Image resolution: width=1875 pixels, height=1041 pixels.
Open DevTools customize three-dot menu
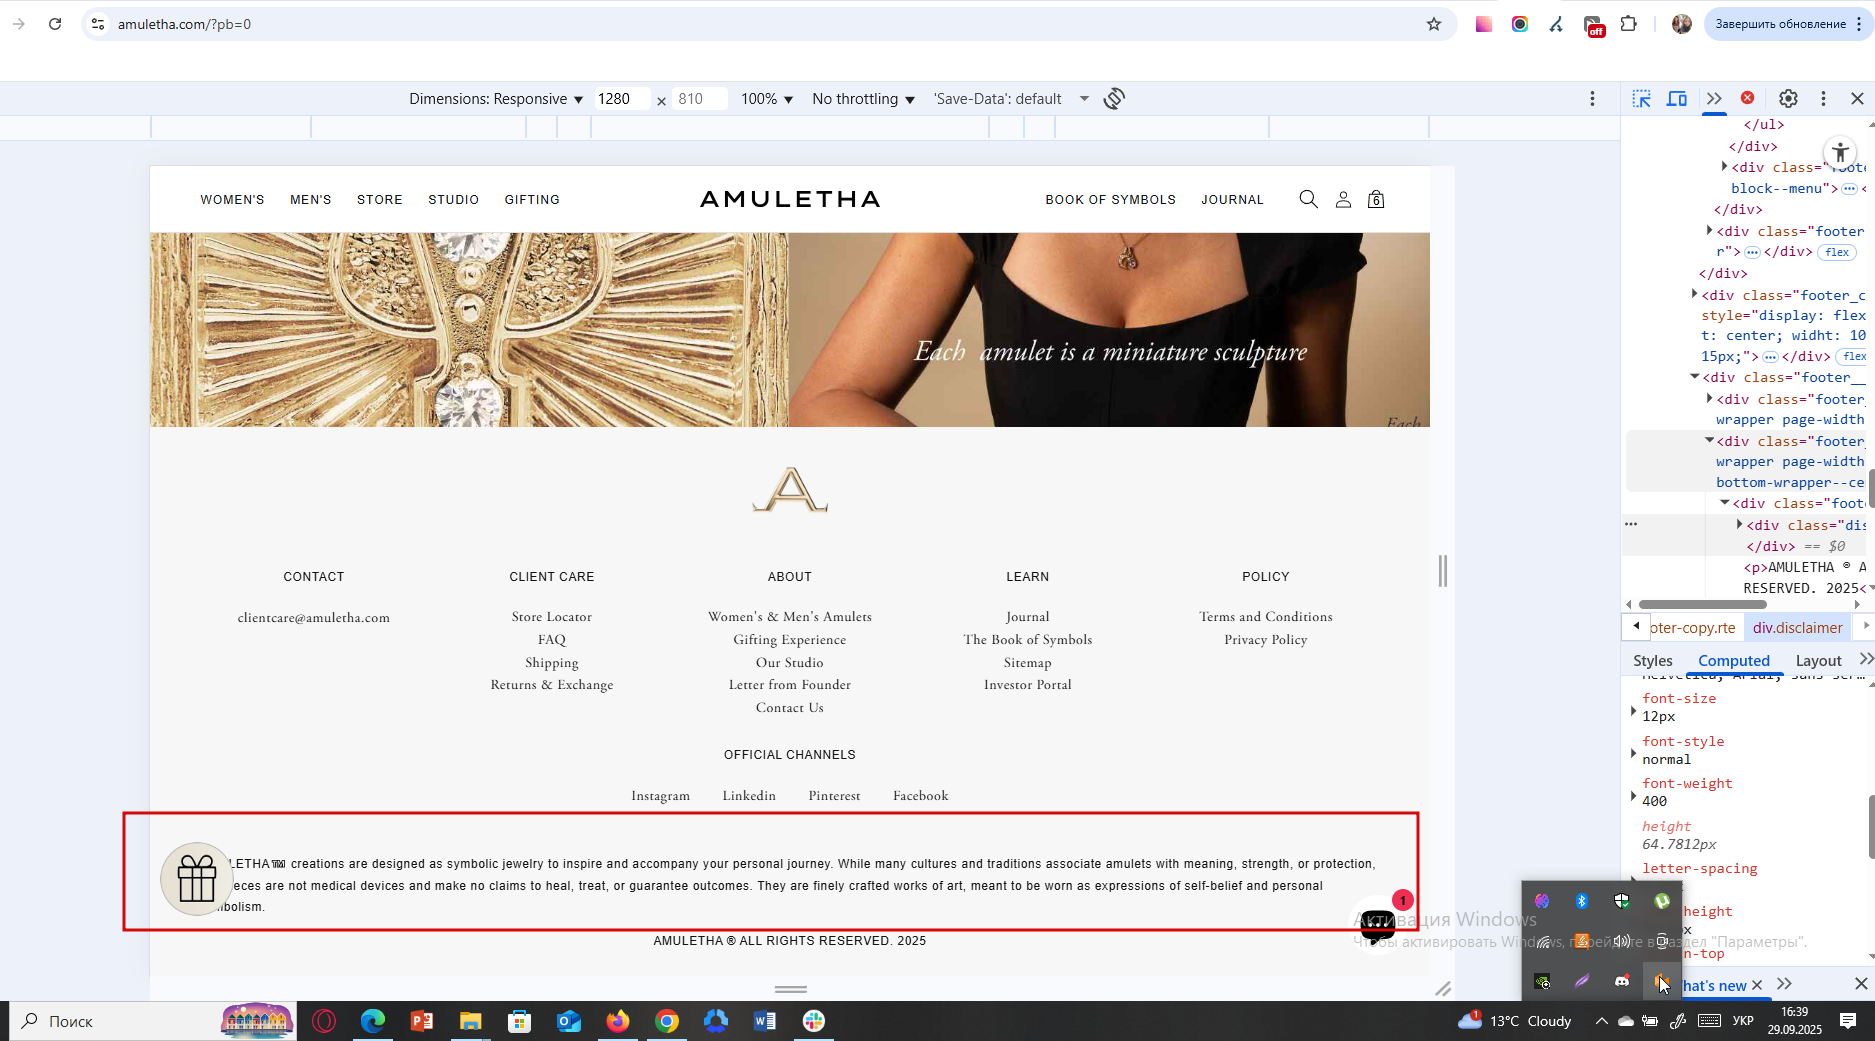coord(1823,98)
